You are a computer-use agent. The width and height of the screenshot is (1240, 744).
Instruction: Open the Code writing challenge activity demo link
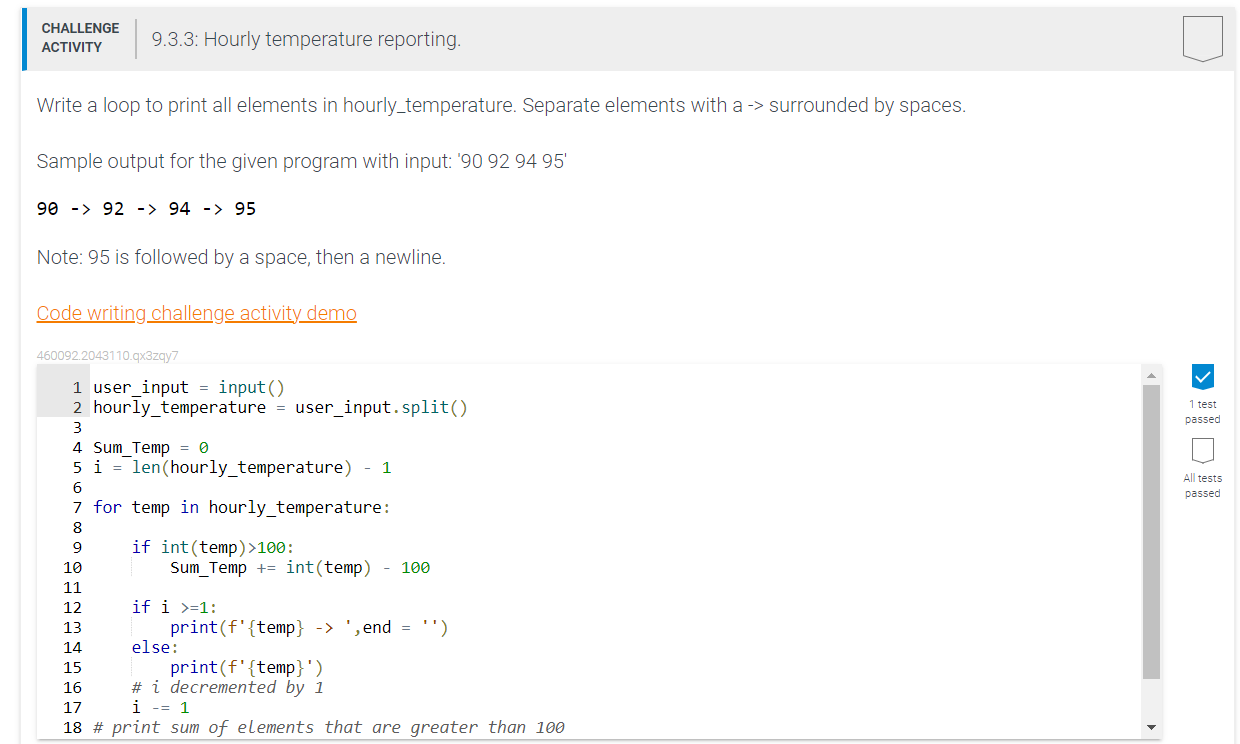pos(196,313)
